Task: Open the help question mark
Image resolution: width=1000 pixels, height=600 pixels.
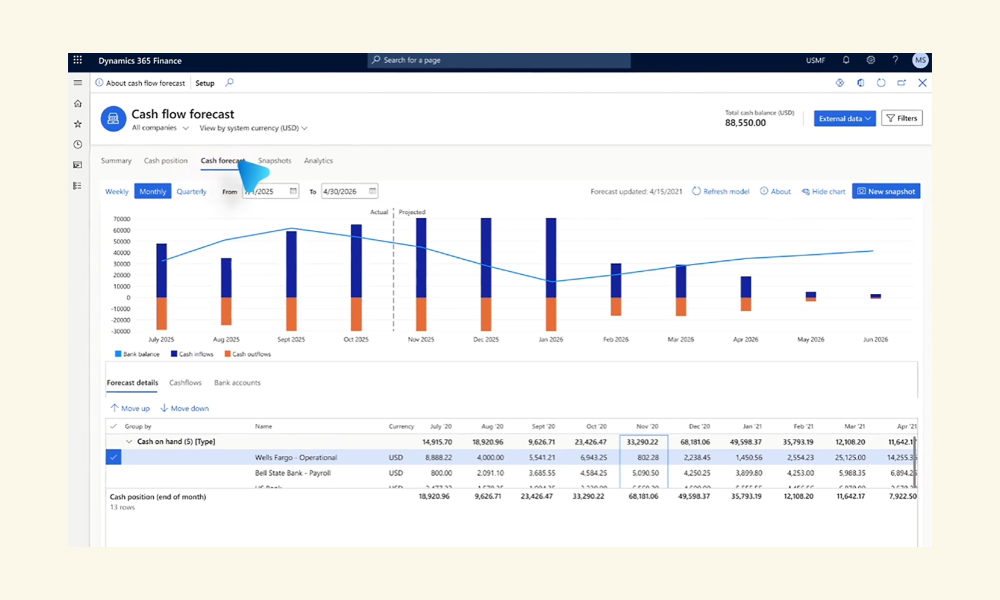Action: coord(895,60)
